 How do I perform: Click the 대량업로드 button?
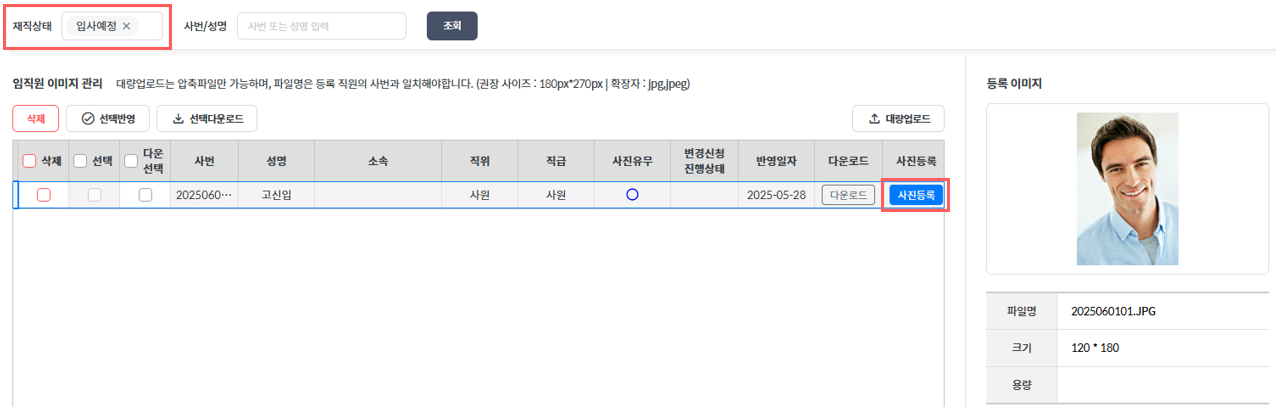898,118
